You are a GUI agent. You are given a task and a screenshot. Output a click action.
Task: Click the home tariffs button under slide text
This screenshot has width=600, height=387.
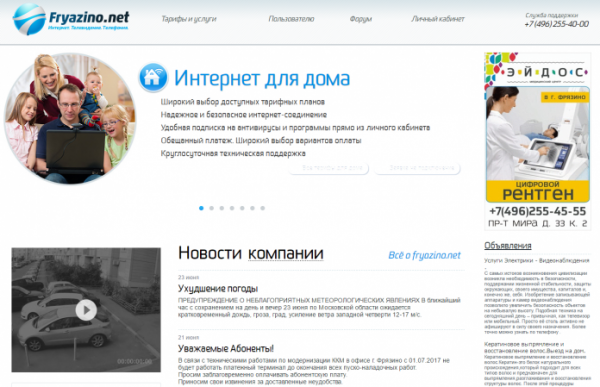click(329, 168)
